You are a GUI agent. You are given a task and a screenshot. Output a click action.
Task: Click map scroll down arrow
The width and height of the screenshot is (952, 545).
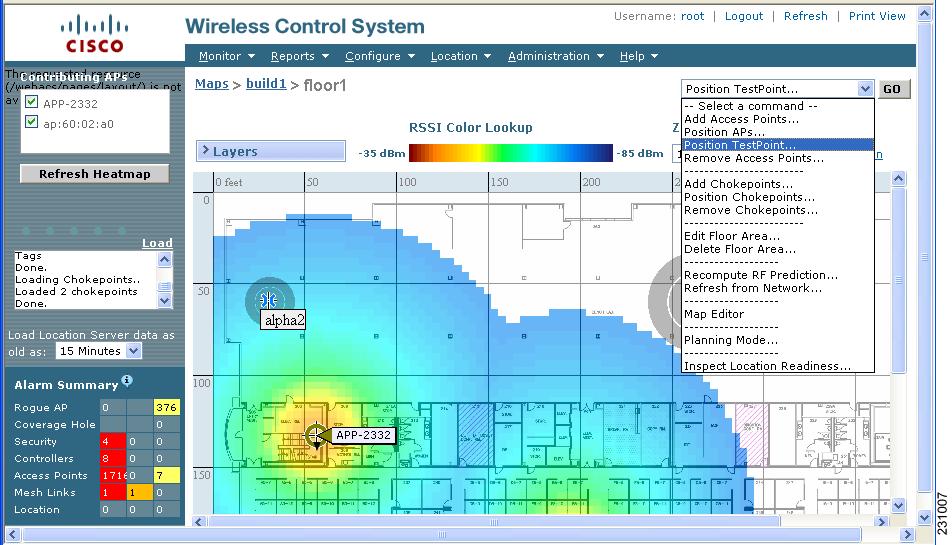point(899,505)
